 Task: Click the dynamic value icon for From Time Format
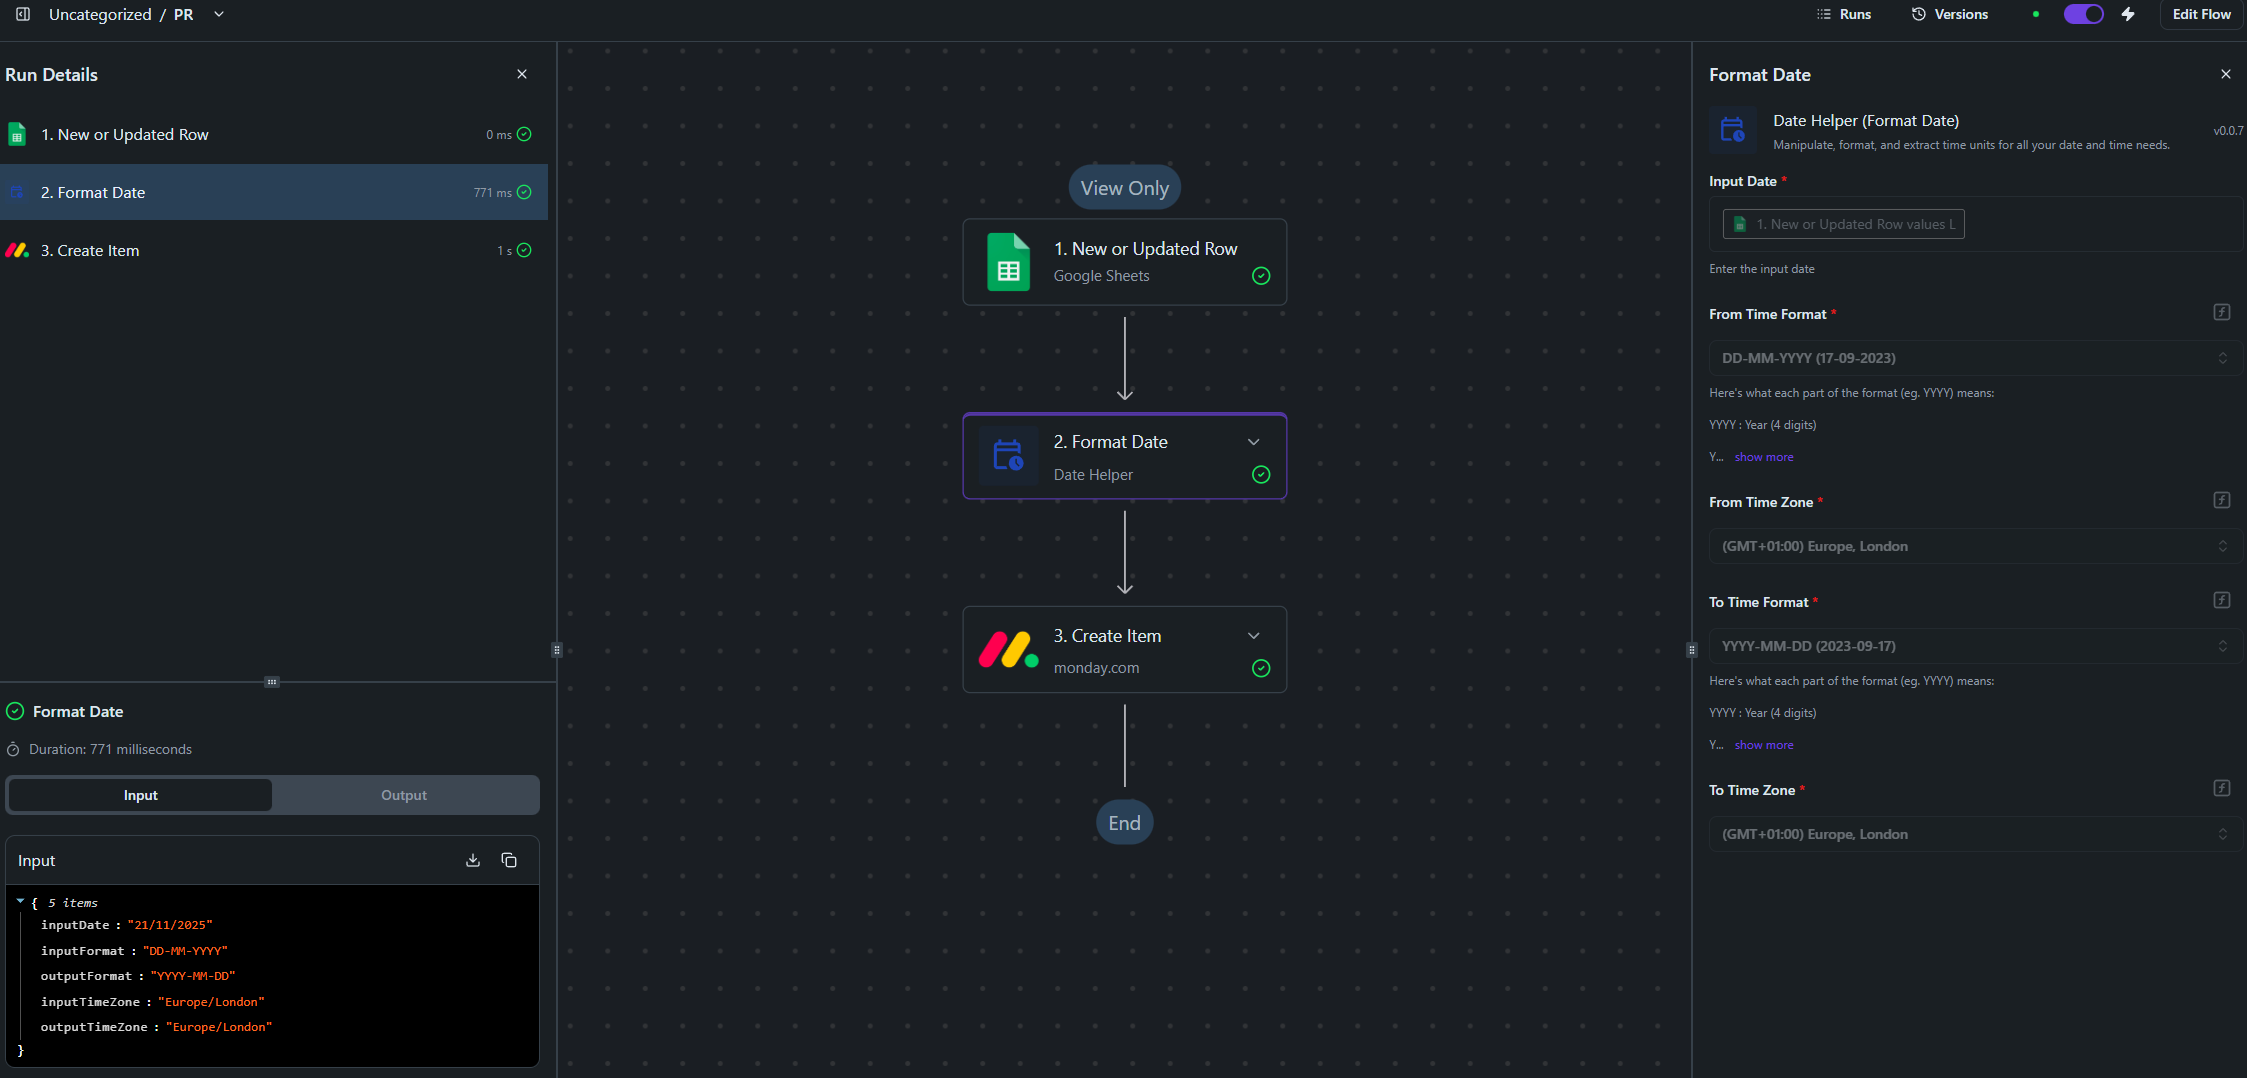click(x=2221, y=312)
